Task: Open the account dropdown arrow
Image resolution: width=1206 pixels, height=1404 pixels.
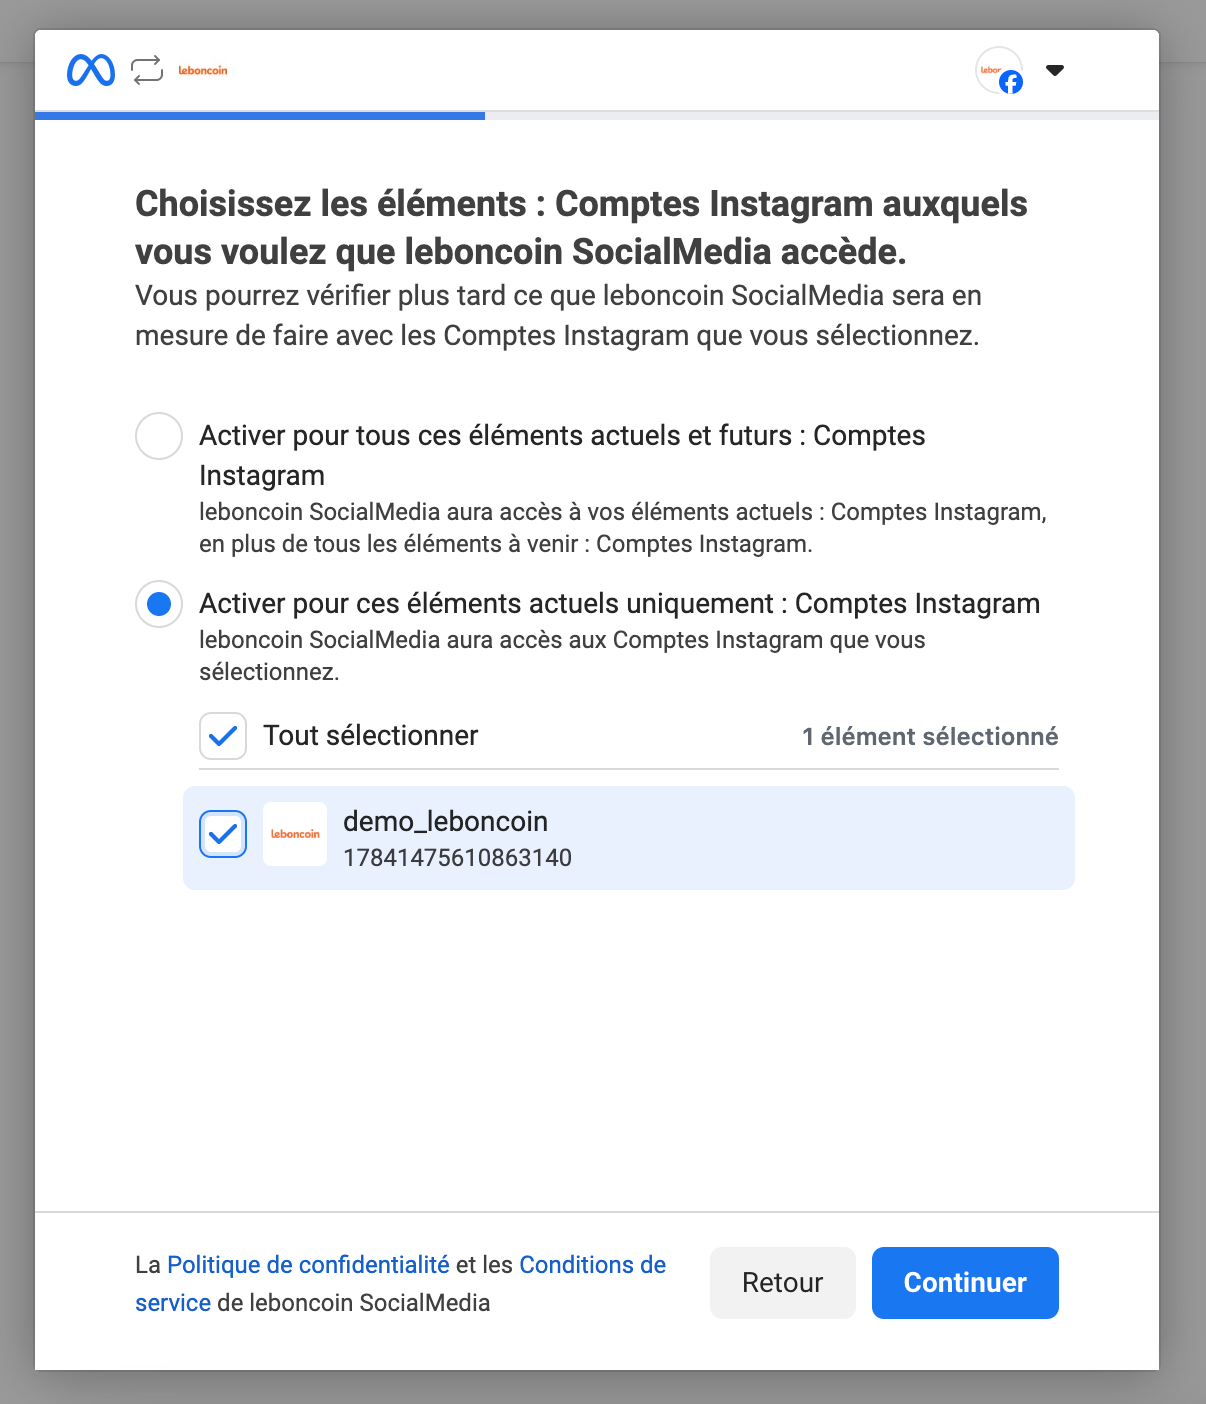Action: 1055,70
